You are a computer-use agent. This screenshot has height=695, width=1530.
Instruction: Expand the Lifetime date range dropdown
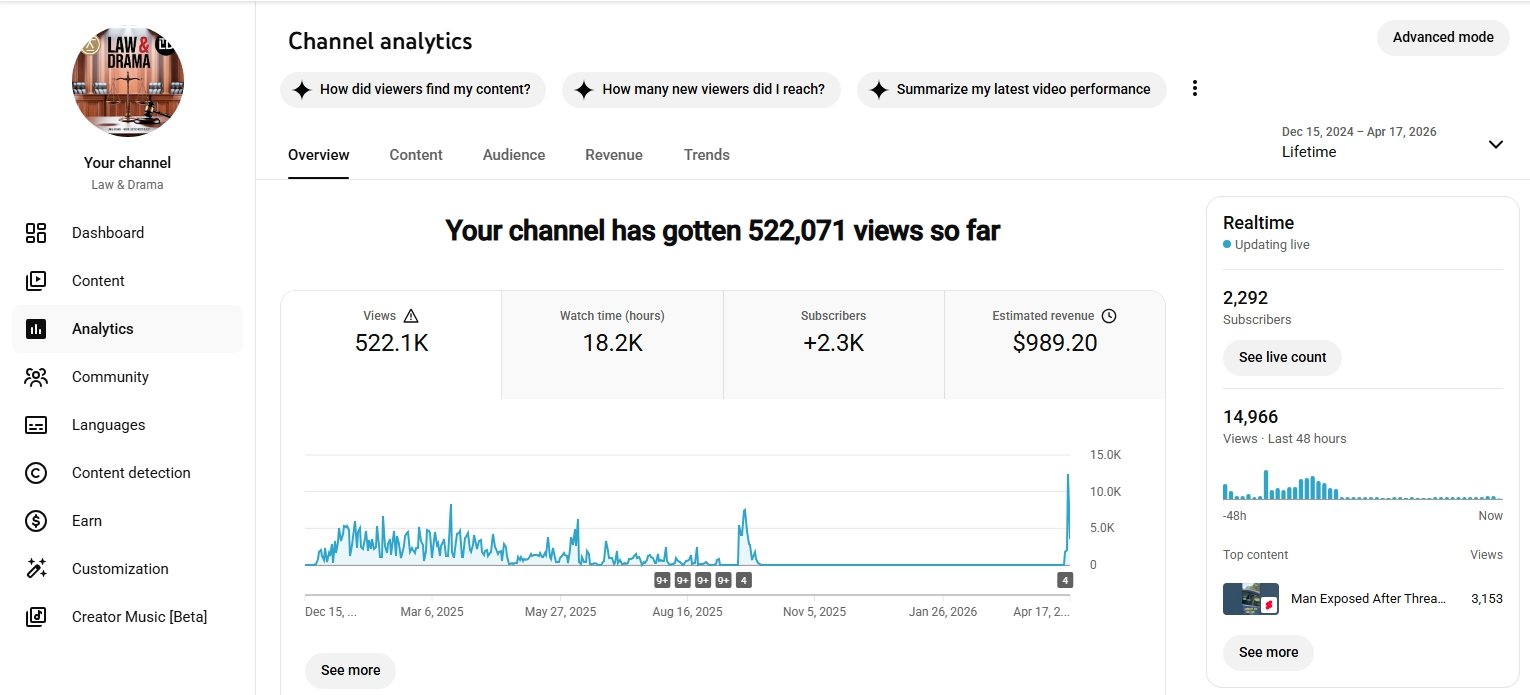1495,144
